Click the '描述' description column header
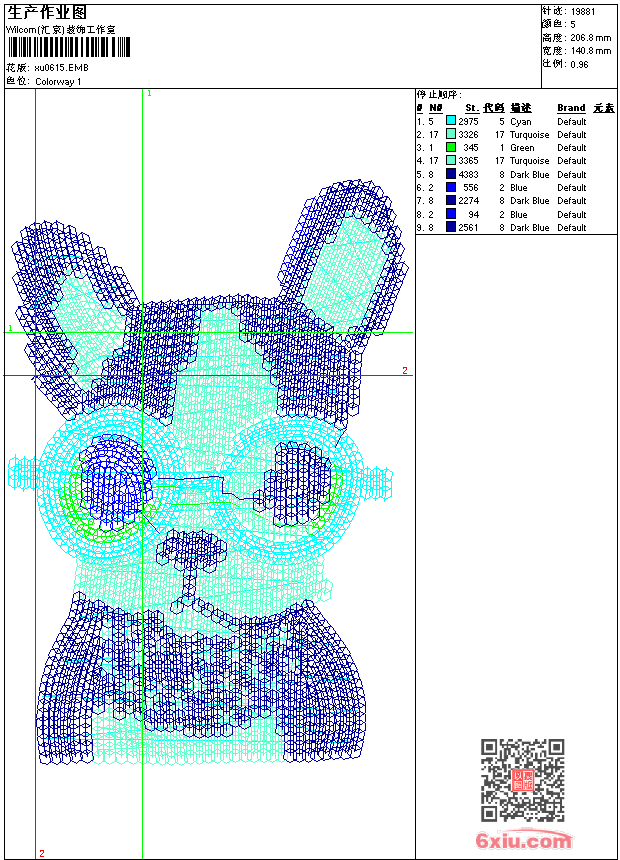Viewport: 620px width, 860px height. (521, 108)
